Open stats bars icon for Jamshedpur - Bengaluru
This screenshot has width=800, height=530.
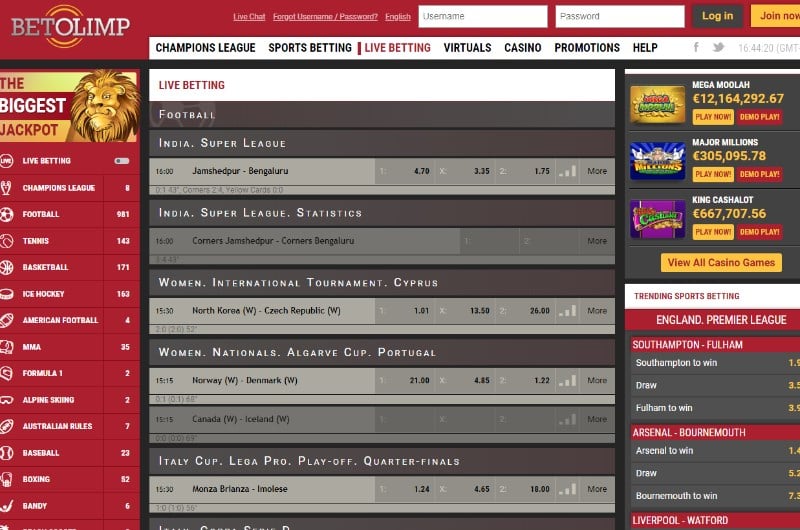pos(567,171)
